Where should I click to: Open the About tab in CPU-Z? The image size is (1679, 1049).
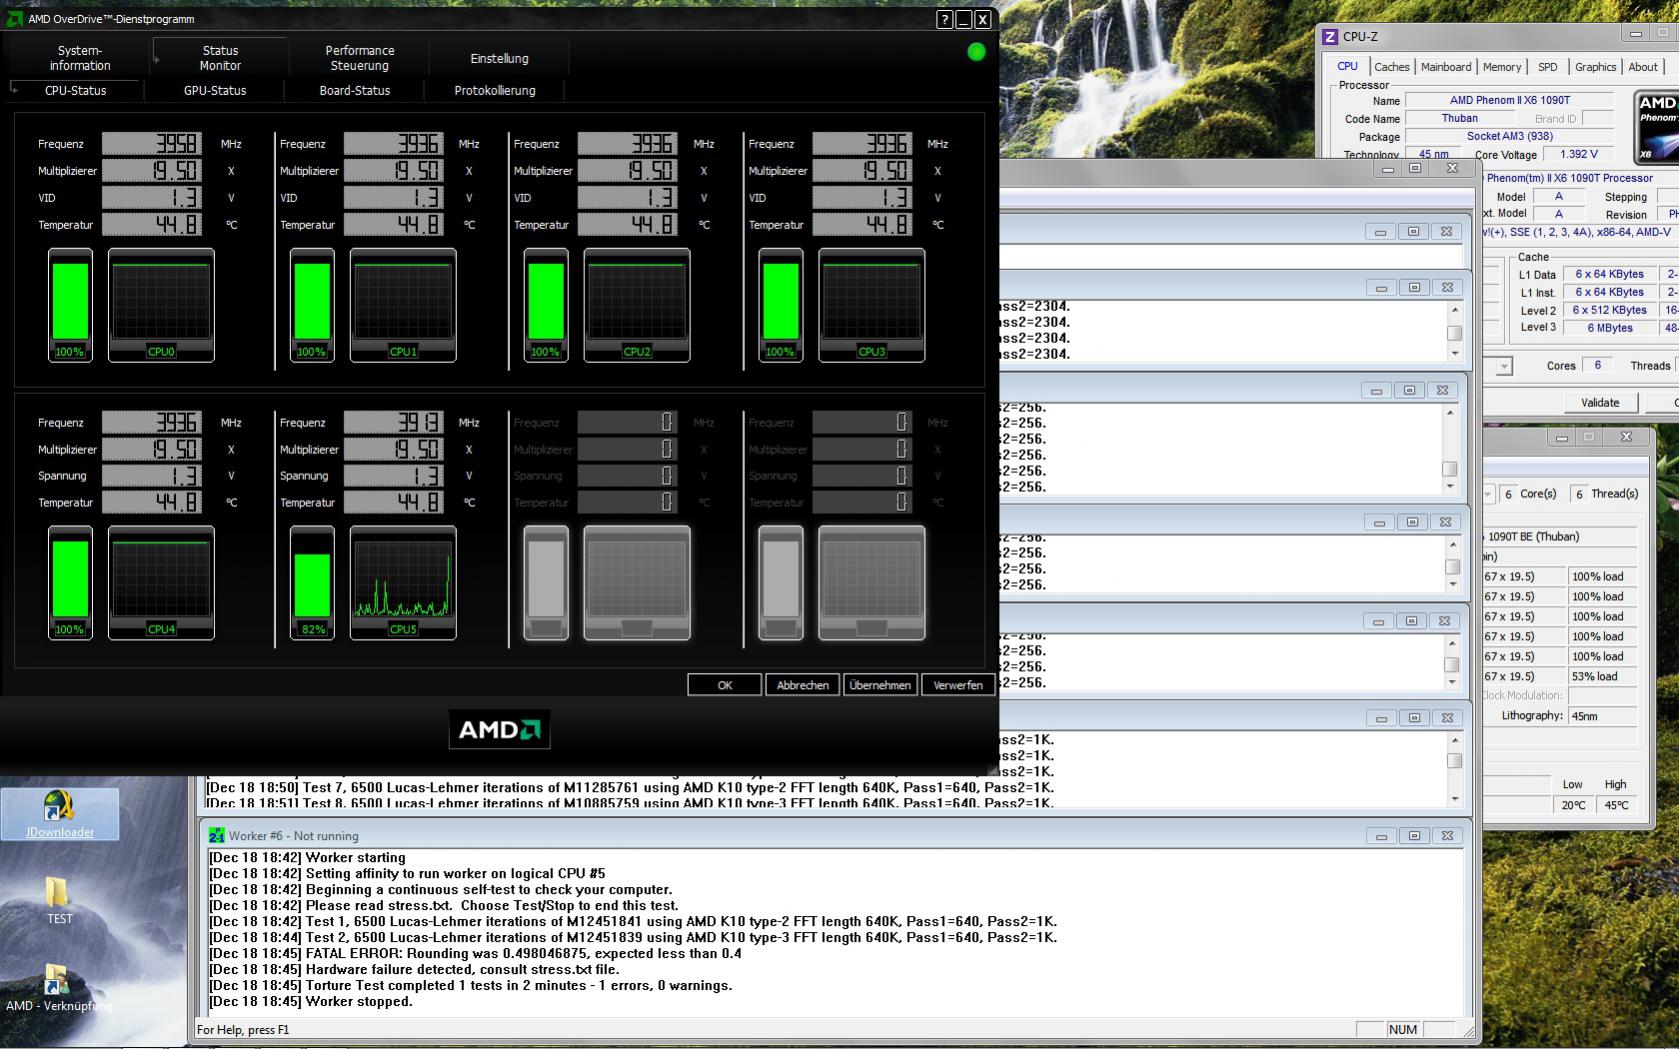1643,67
